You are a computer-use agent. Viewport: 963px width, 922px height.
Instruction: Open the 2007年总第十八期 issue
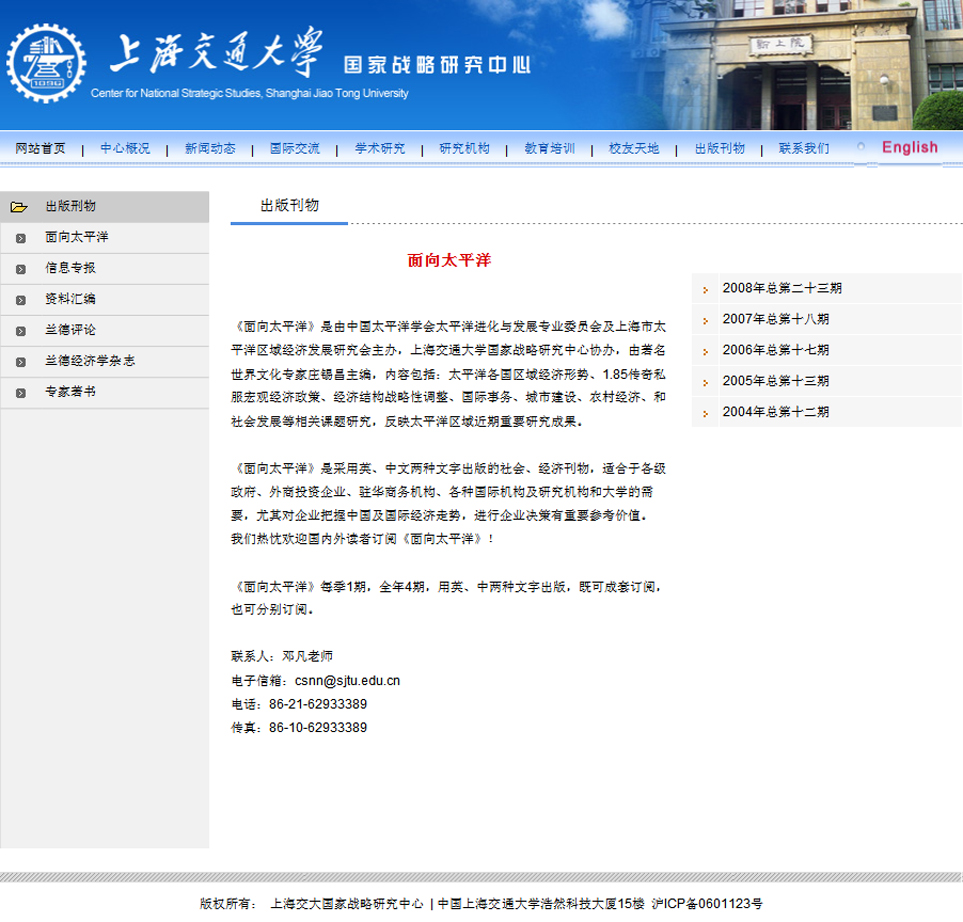(776, 319)
